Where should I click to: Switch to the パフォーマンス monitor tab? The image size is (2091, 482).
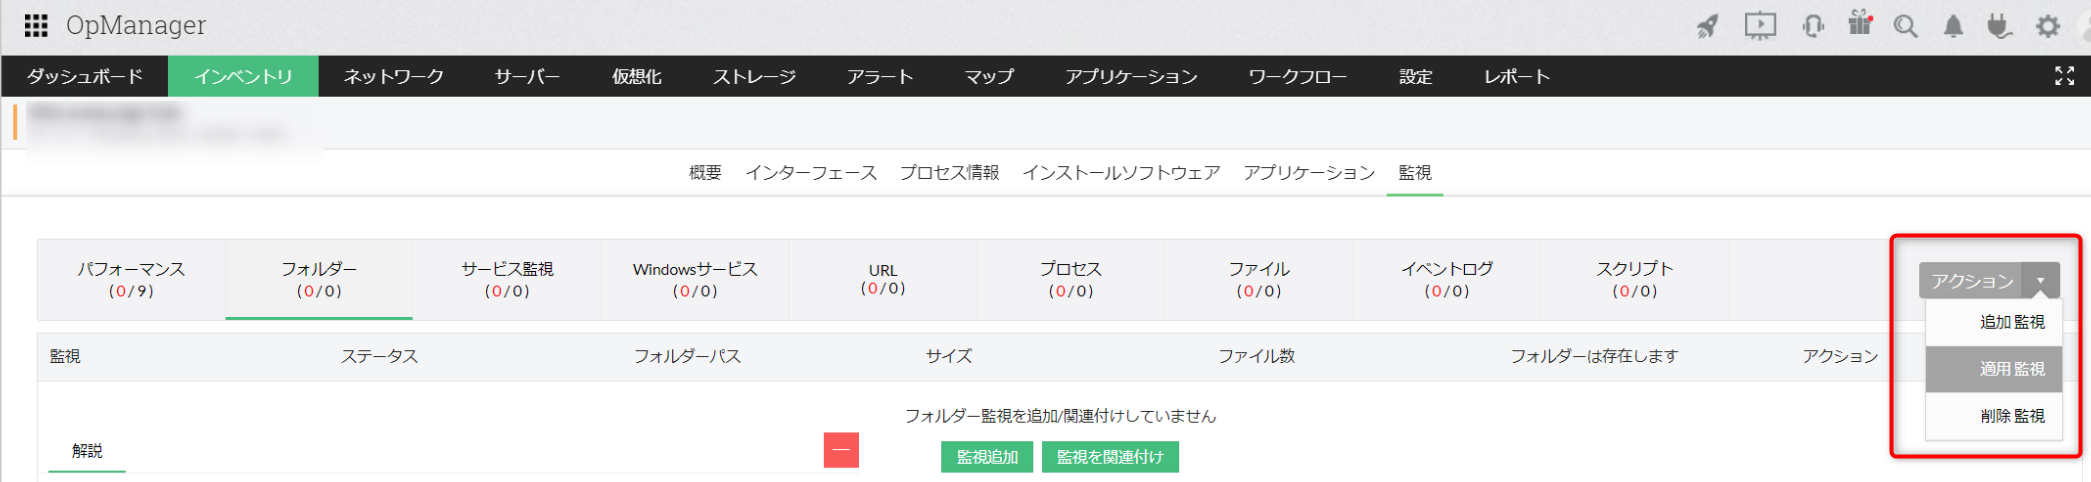[131, 279]
